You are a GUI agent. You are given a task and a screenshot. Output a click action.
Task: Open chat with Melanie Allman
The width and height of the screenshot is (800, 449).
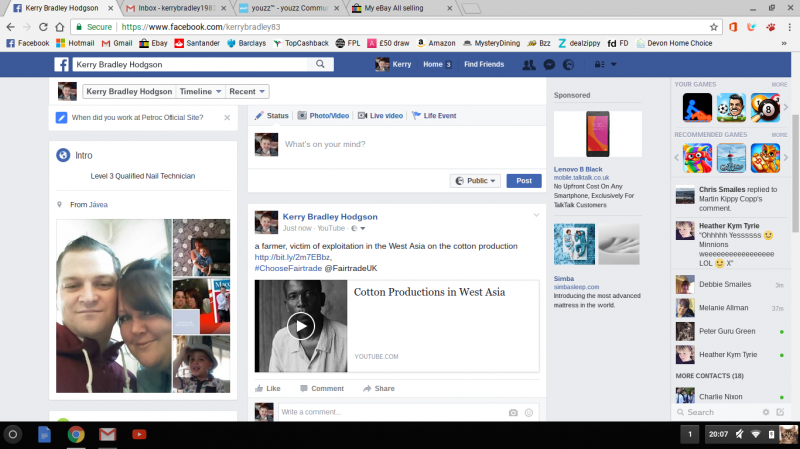730,308
